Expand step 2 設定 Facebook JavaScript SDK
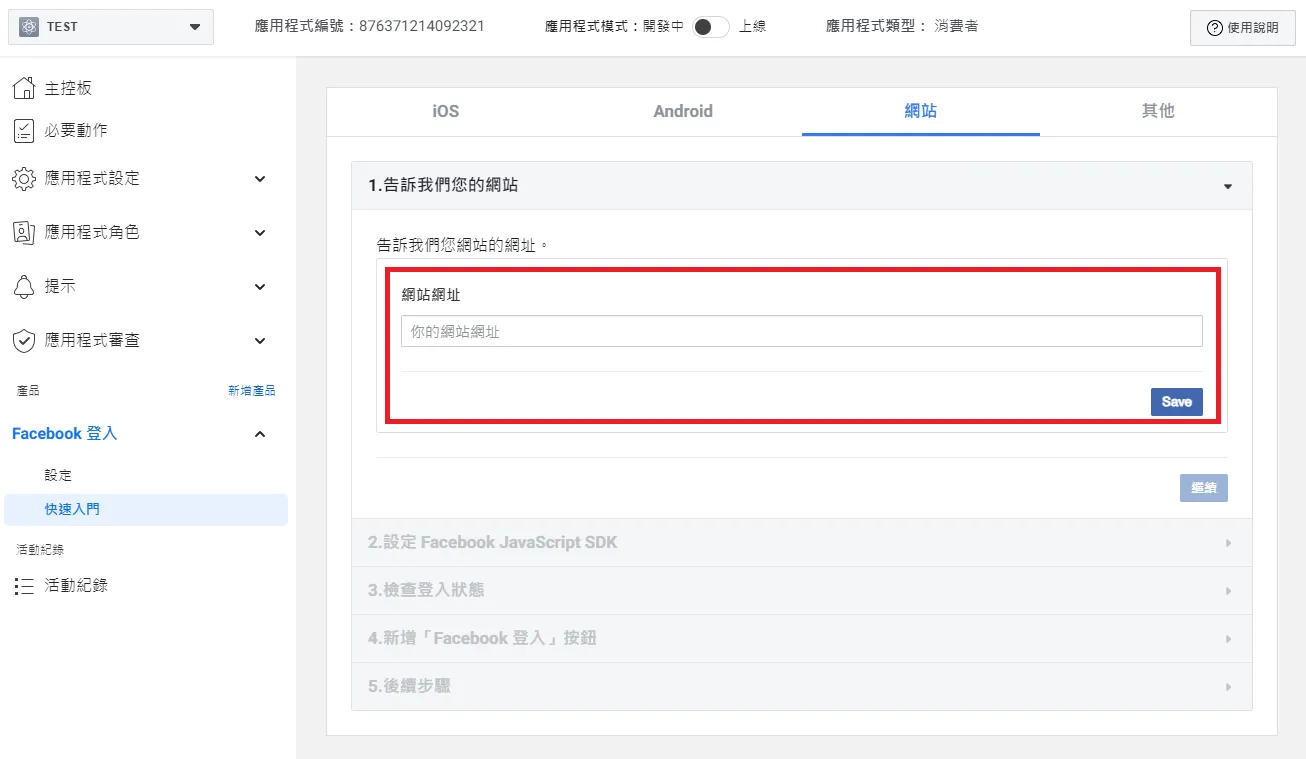The height and width of the screenshot is (759, 1306). (x=801, y=543)
